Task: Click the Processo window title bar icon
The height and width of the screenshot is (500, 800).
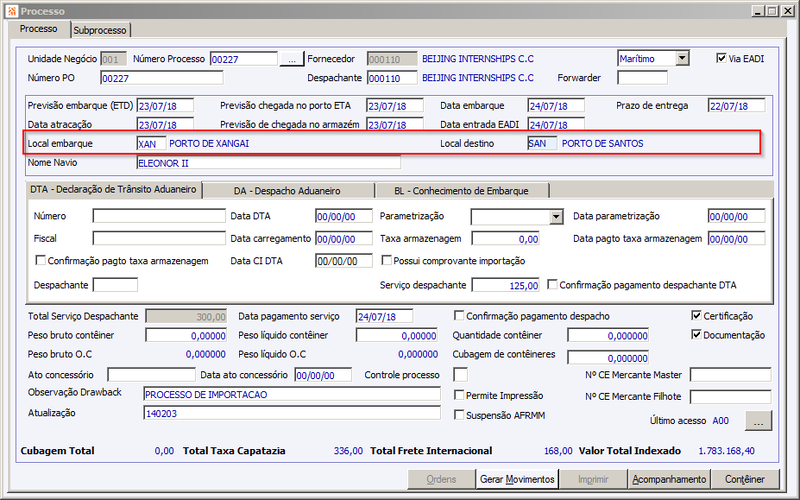Action: point(11,11)
